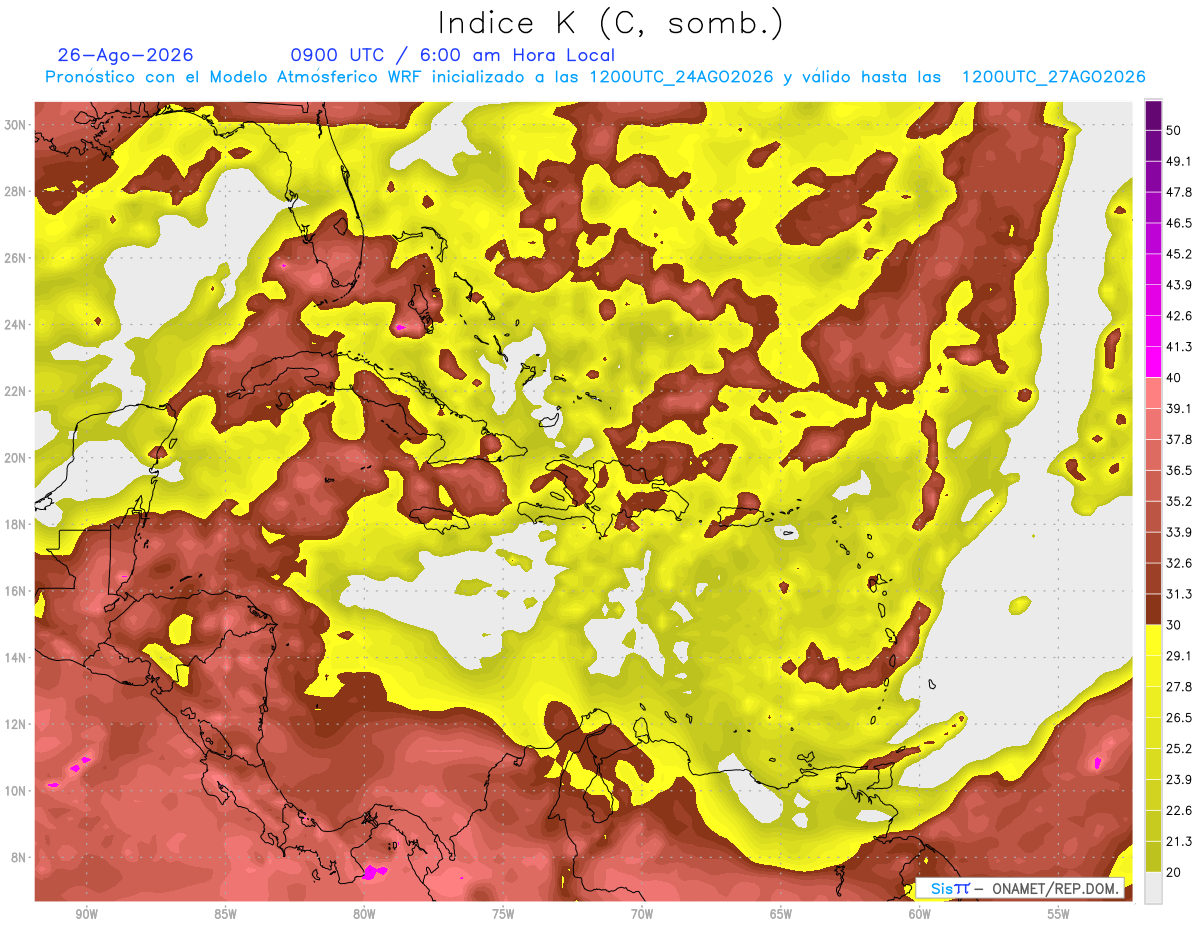
Task: Click the '47.8' color scale label
Action: coord(1179,193)
